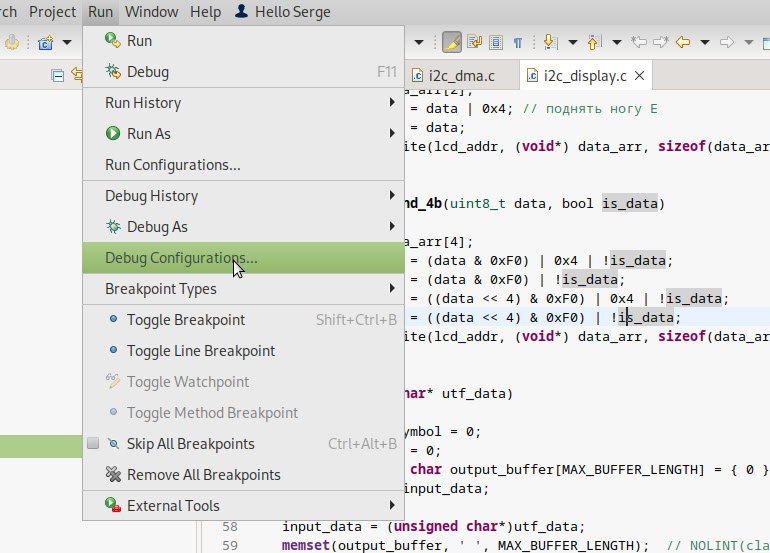Click the code line 58 number

(230, 526)
